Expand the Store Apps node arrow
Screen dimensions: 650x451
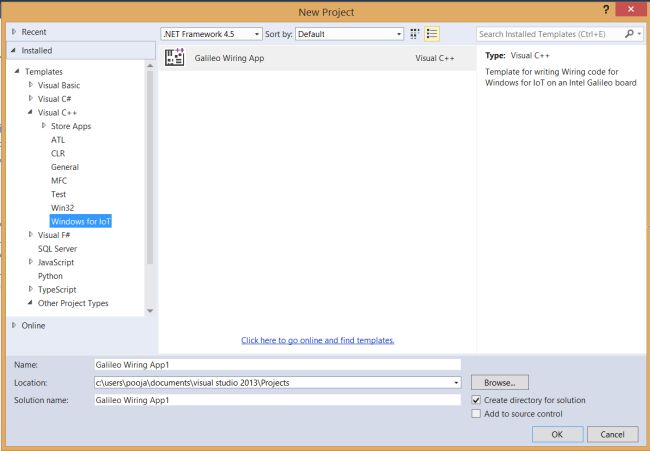click(x=44, y=126)
